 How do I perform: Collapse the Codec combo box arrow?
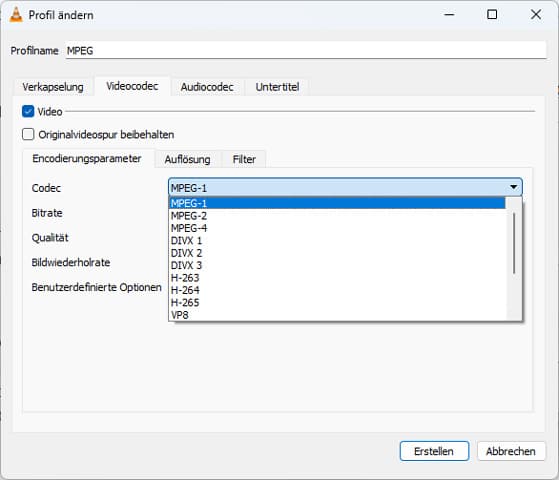(x=513, y=187)
